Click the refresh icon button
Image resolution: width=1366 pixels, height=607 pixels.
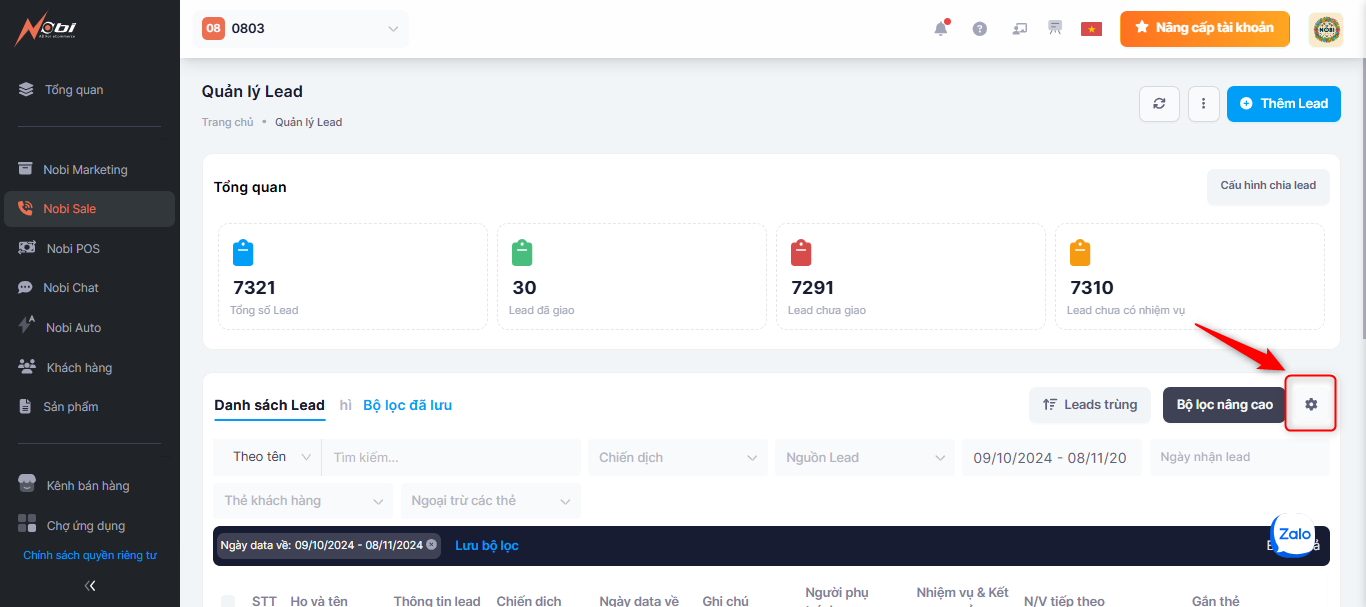(1159, 104)
